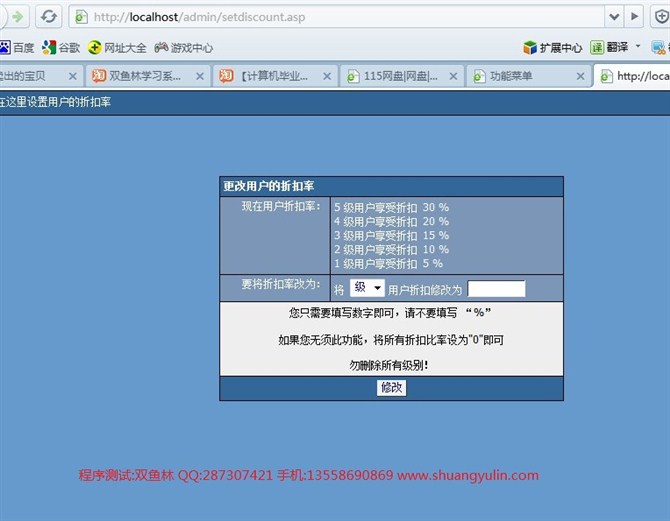Open the 网址大全 bookmark
Image resolution: width=670 pixels, height=521 pixels.
(x=117, y=47)
